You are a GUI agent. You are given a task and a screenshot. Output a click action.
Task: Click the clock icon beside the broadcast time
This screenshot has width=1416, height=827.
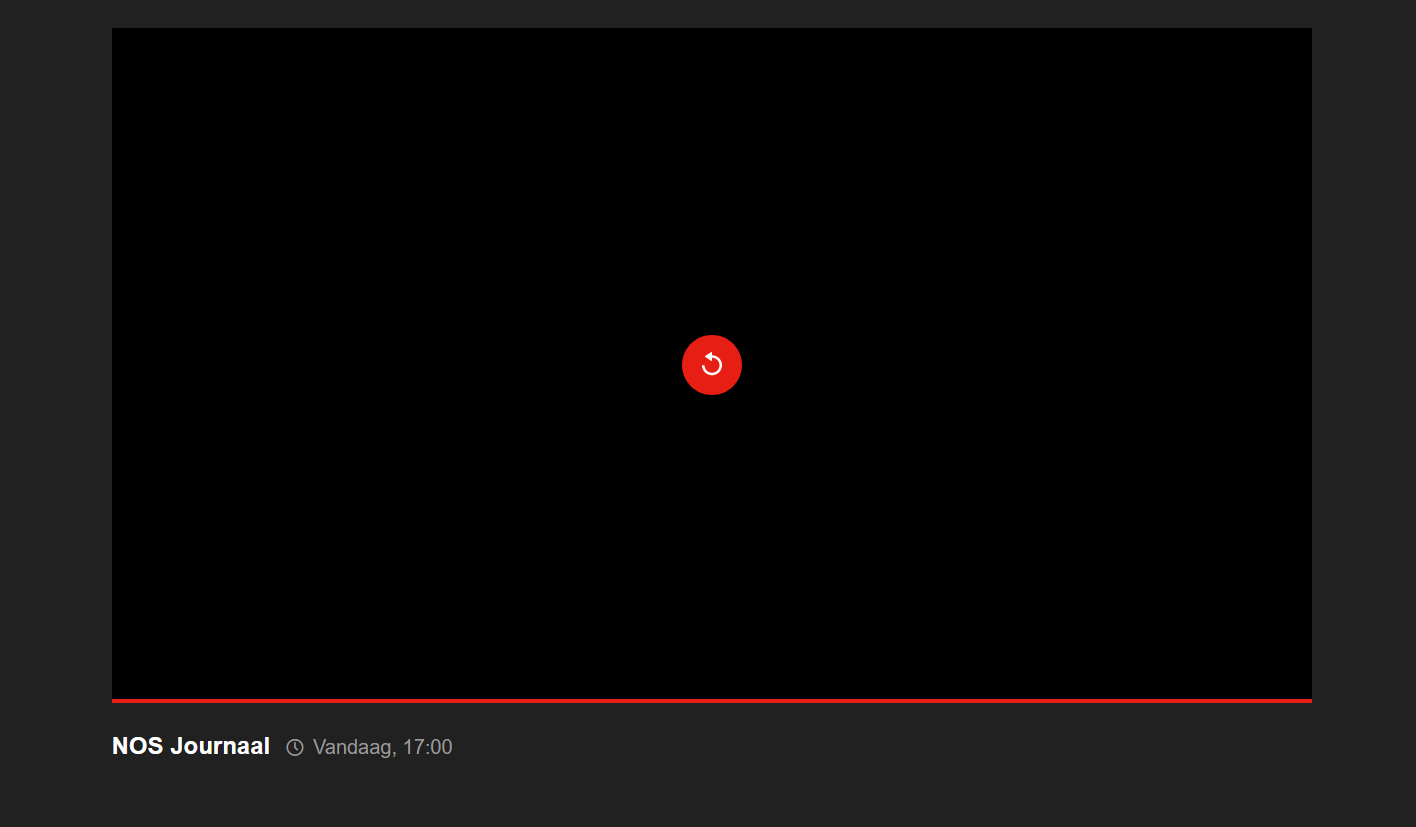(x=293, y=746)
